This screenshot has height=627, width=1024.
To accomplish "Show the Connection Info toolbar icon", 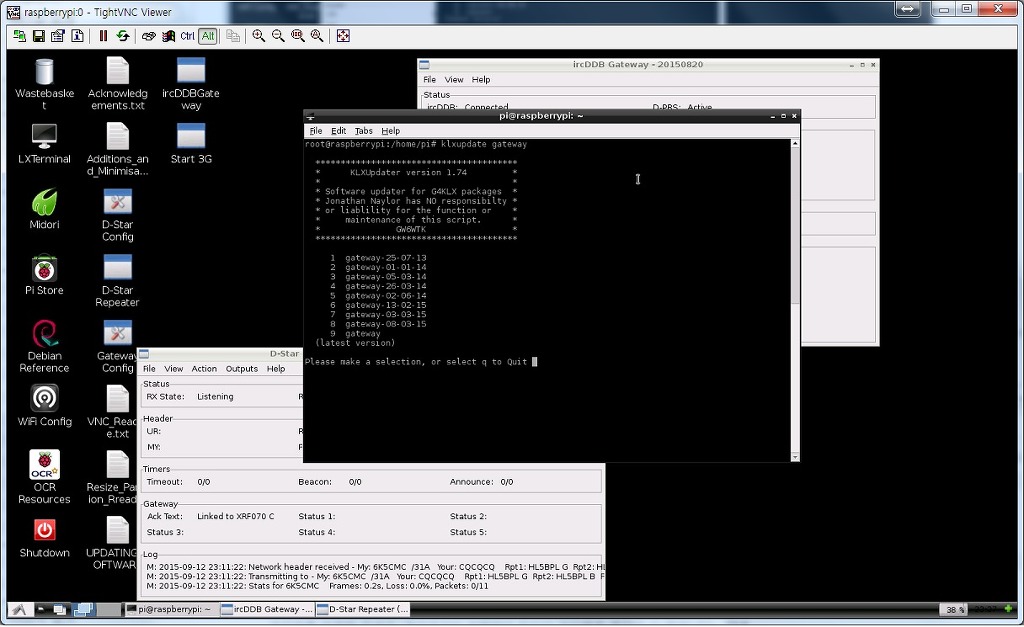I will (77, 36).
